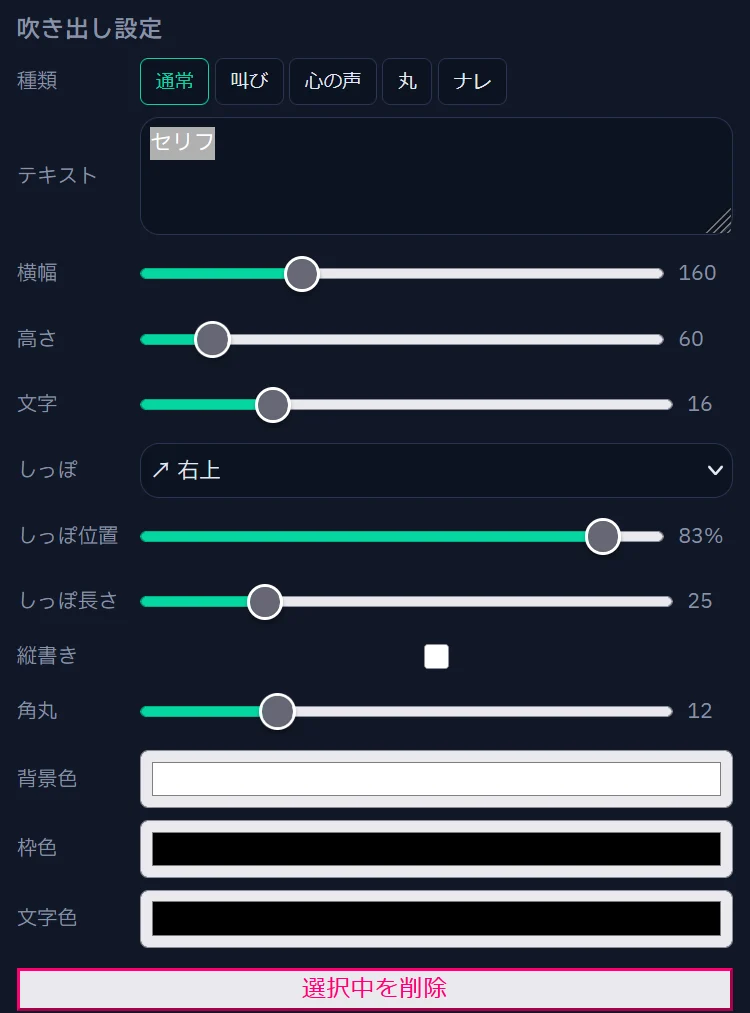Click the 角丸 corner radius slider handle

pos(277,711)
